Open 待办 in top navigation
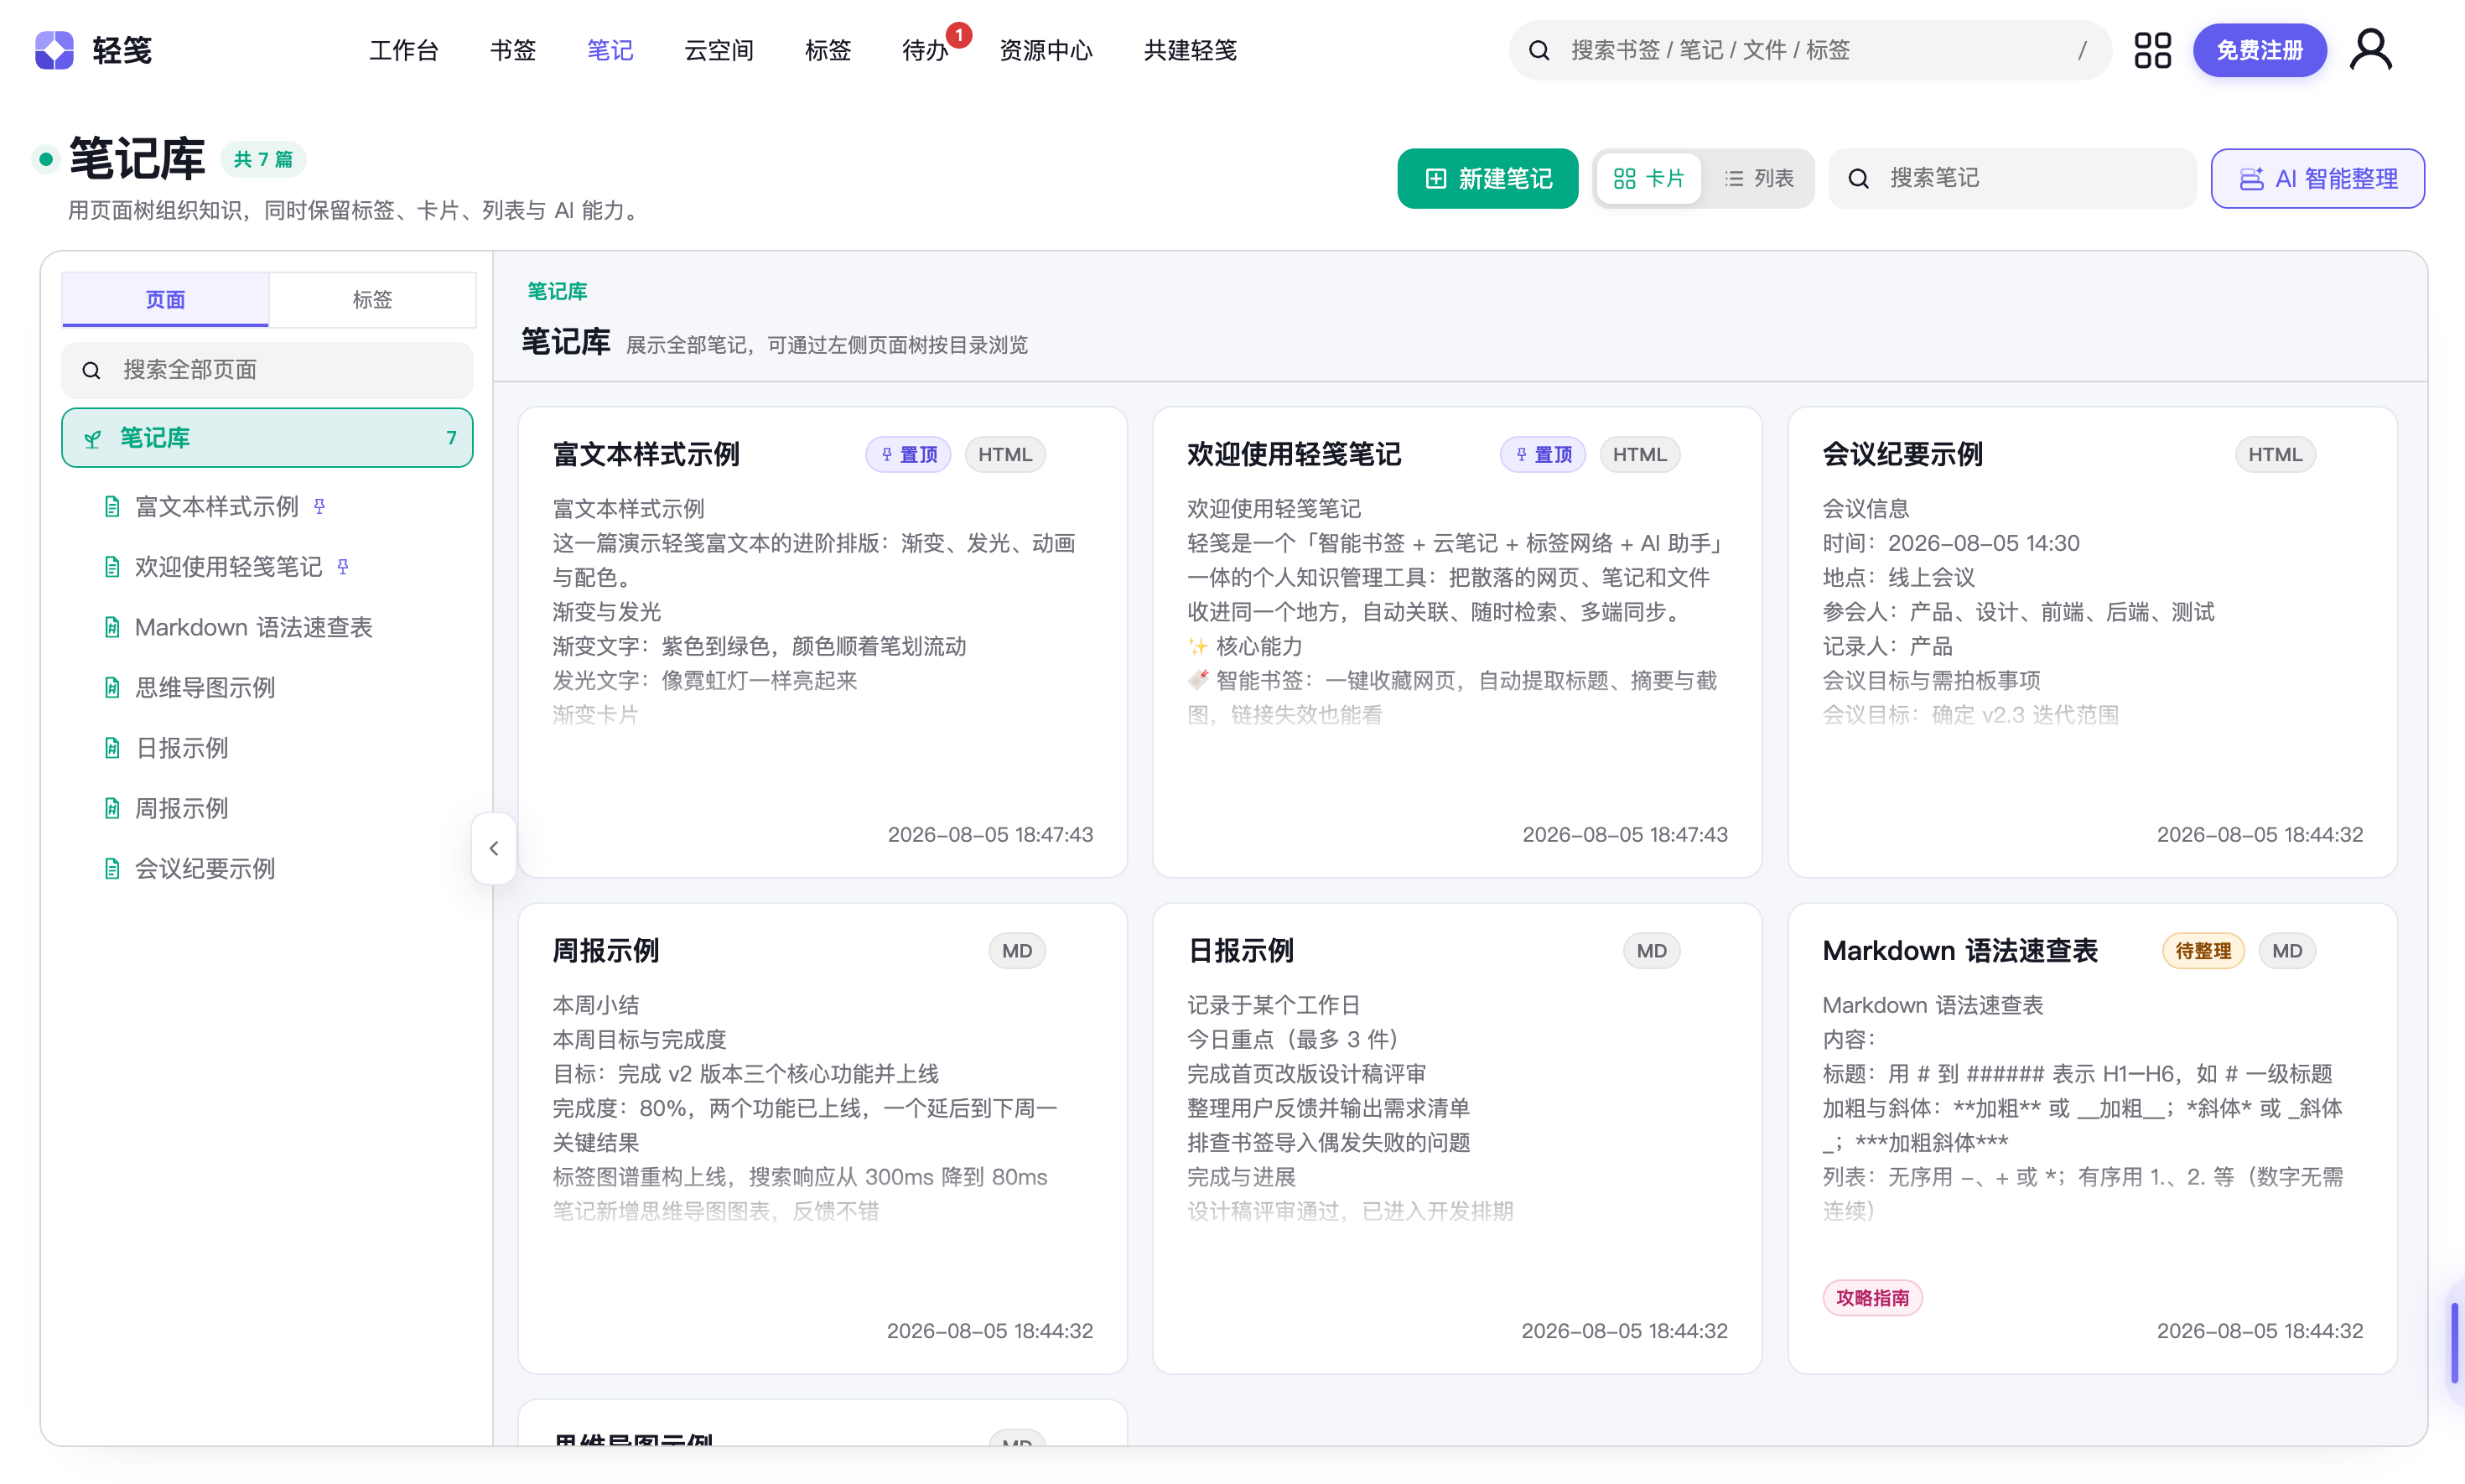2465x1484 pixels. [x=925, y=50]
